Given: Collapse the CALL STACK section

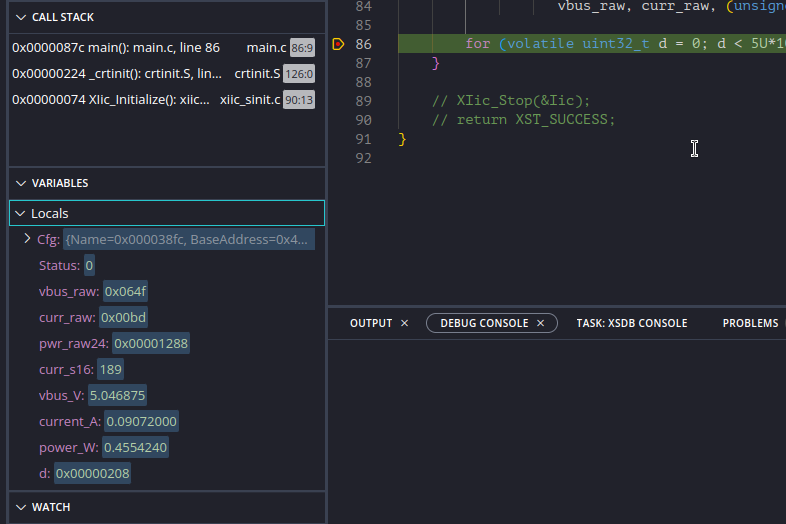Looking at the screenshot, I should (x=21, y=17).
